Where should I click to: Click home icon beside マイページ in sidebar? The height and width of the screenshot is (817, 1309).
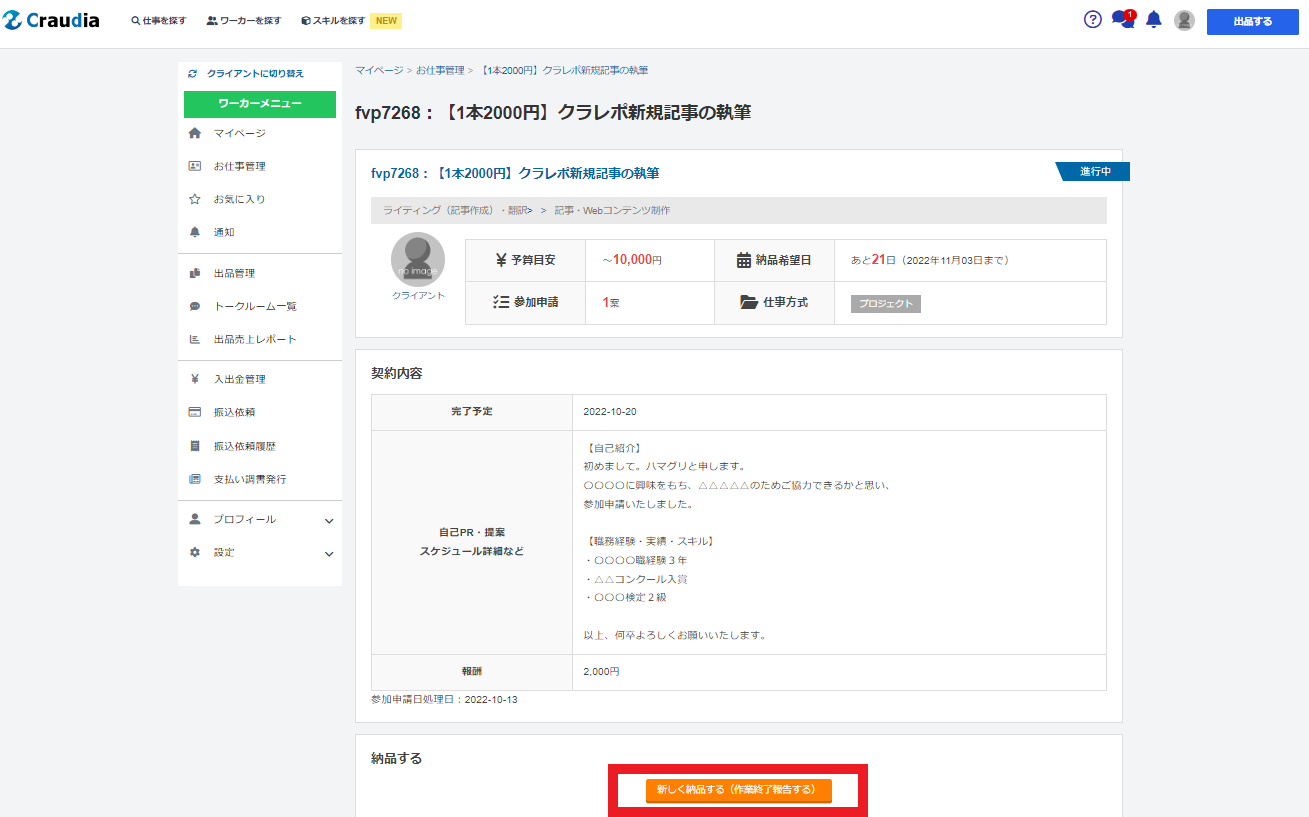tap(195, 133)
